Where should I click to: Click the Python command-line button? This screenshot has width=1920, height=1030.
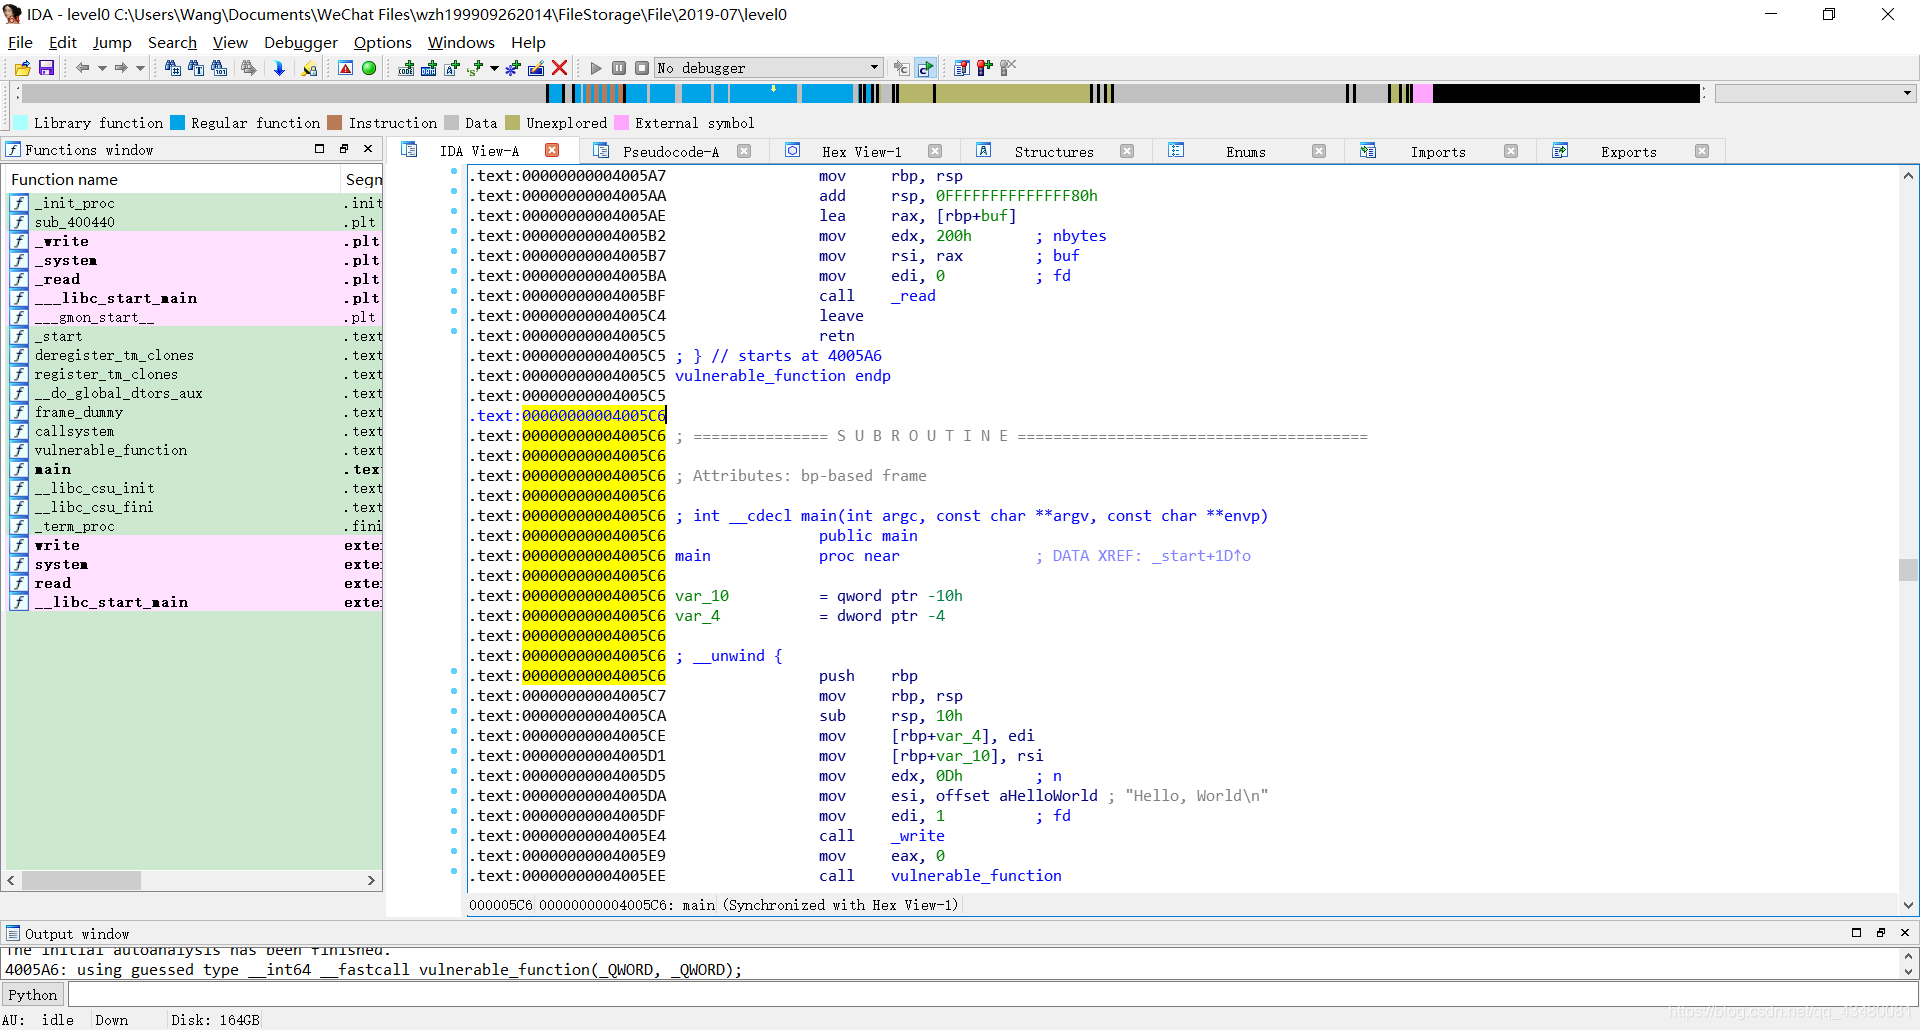33,995
